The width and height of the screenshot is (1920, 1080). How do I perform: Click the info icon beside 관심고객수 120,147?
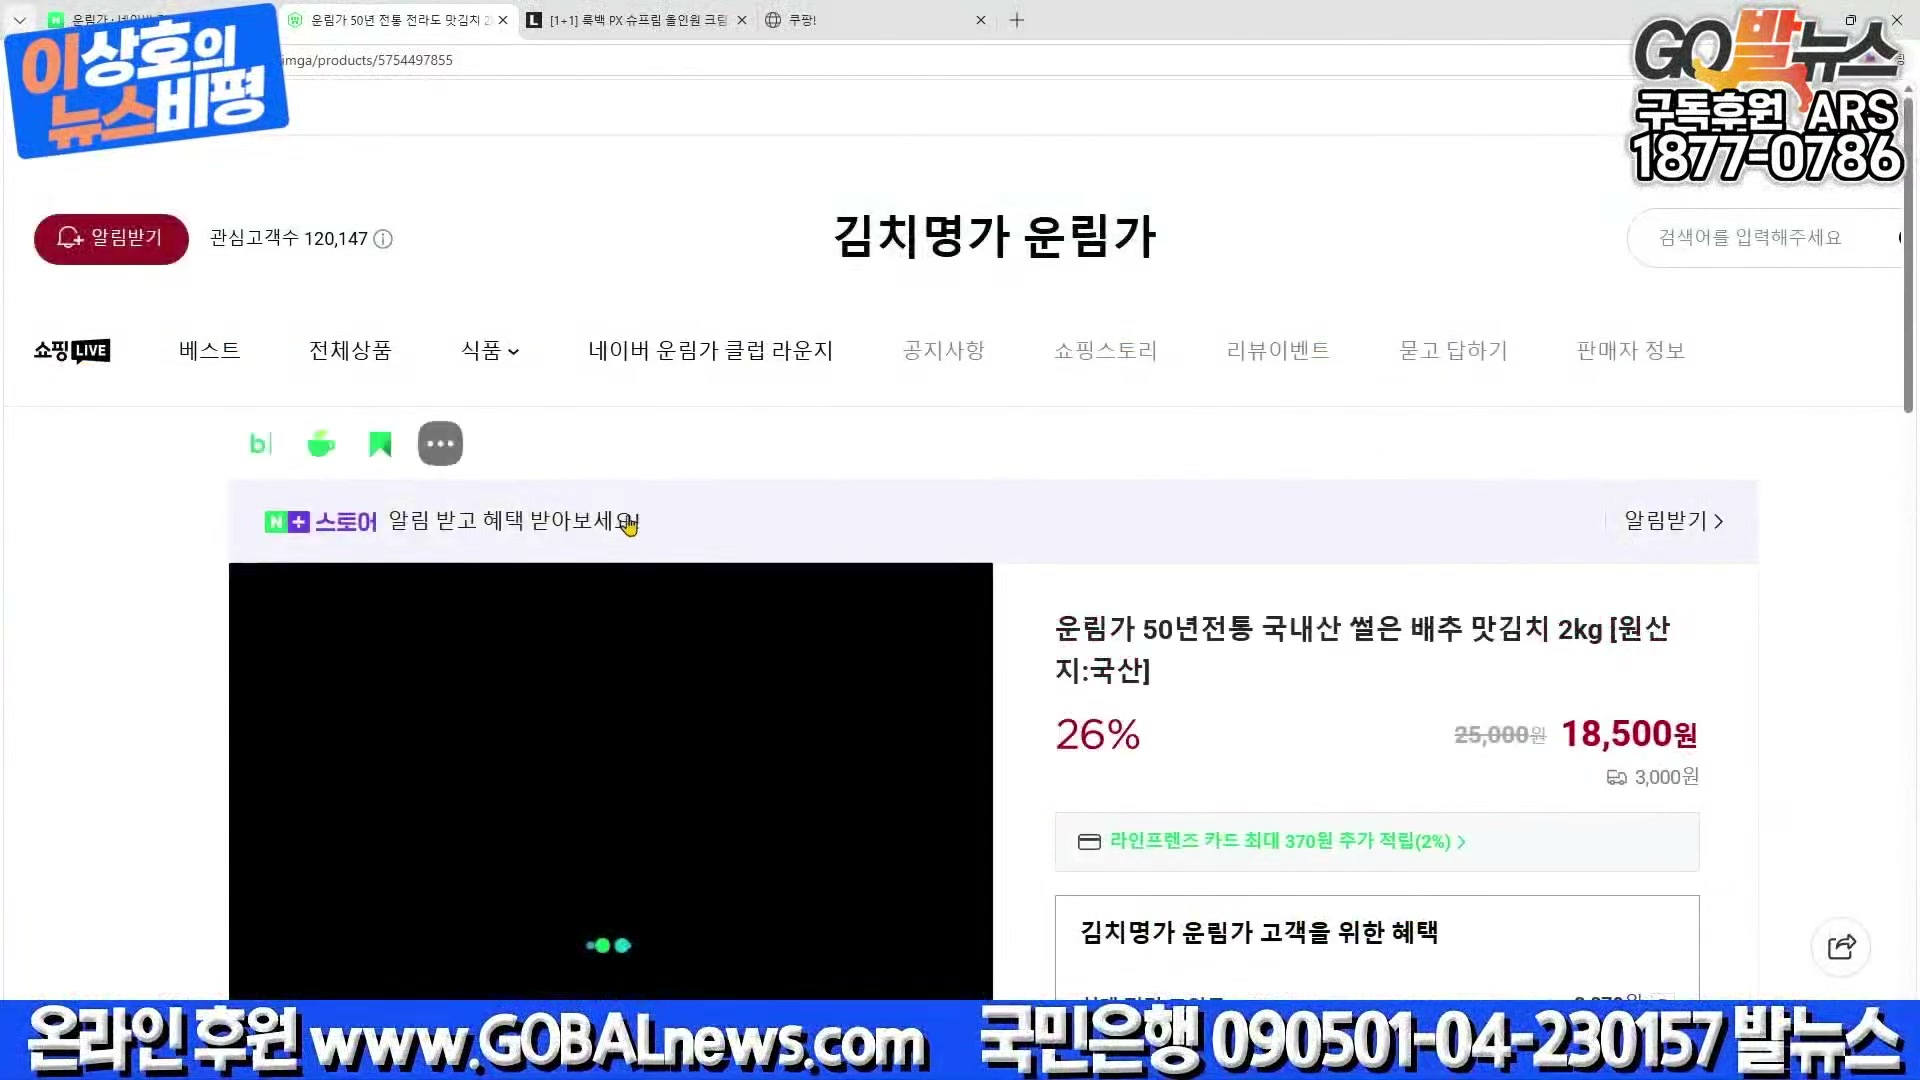pos(383,239)
